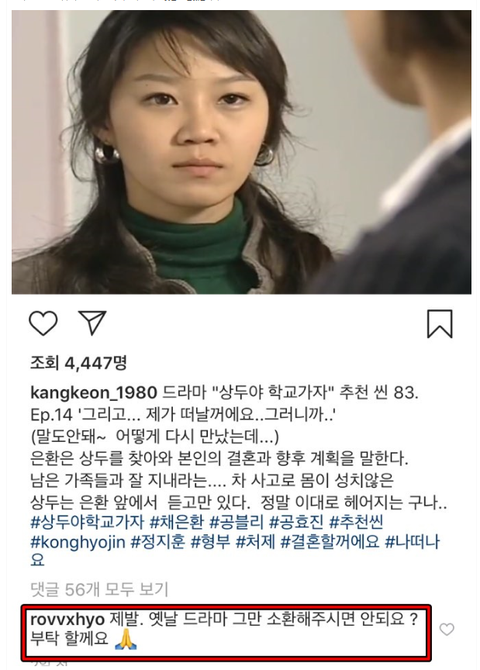This screenshot has width=480, height=670.
Task: Share post via paper plane icon
Action: pyautogui.click(x=92, y=323)
